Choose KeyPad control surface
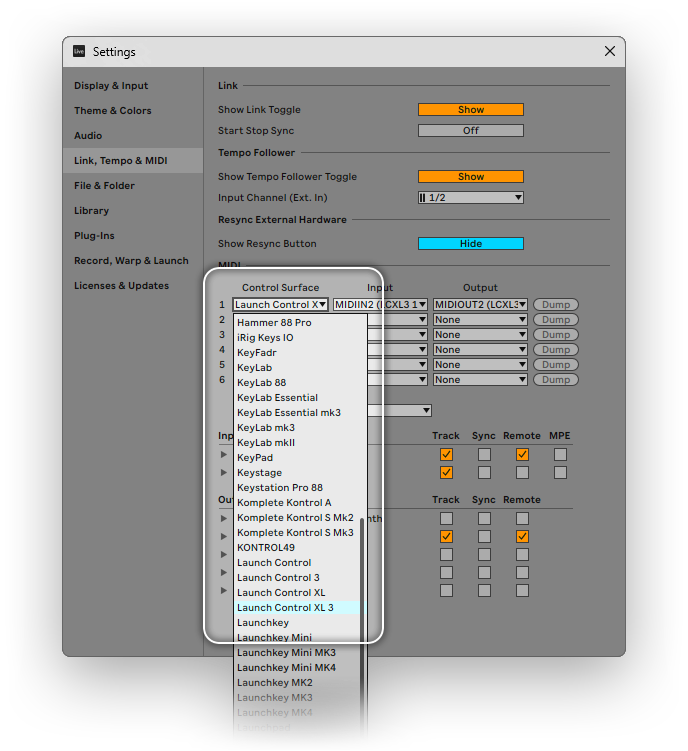The width and height of the screenshot is (688, 751). [x=299, y=458]
